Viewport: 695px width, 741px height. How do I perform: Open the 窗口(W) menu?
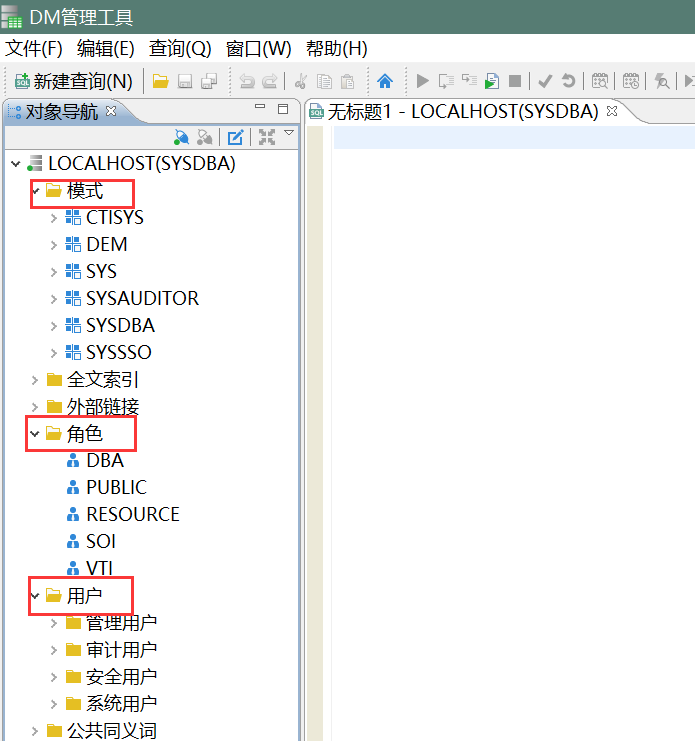point(258,49)
